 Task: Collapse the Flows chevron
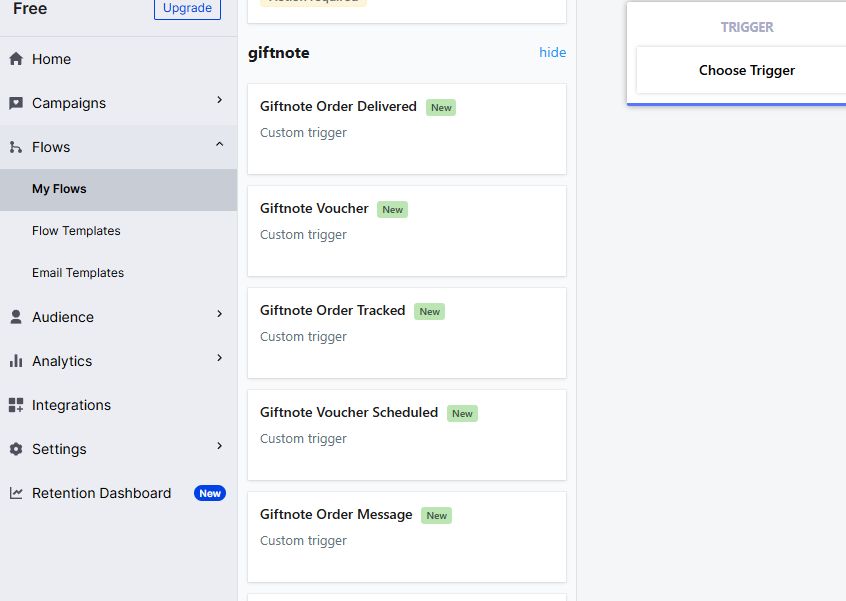pyautogui.click(x=219, y=144)
